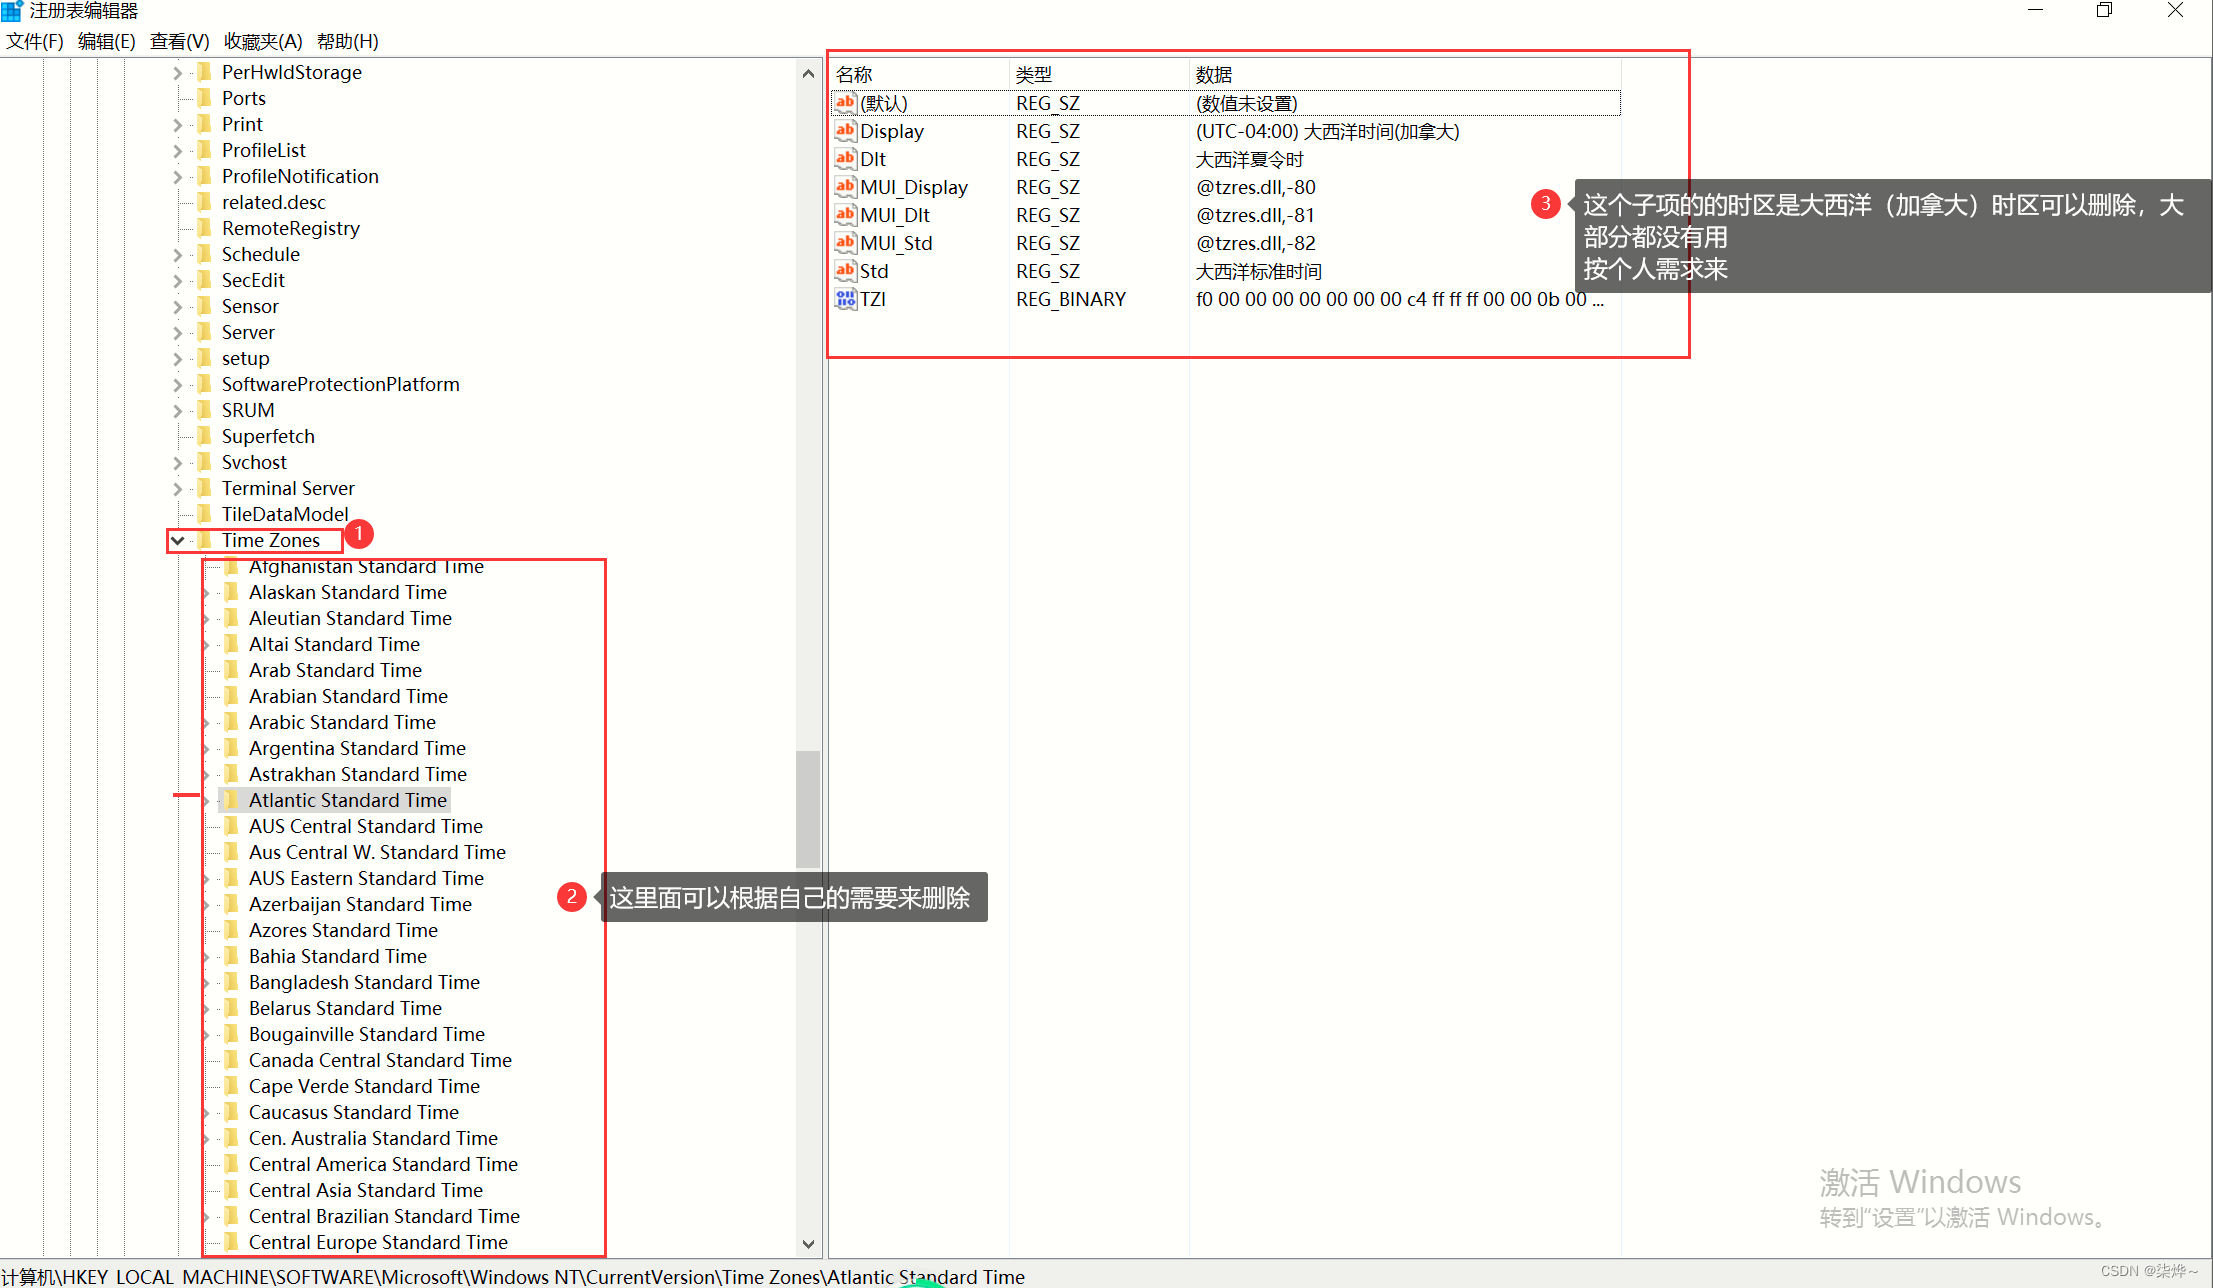
Task: Click the Arab Standard Time folder icon
Action: pyautogui.click(x=231, y=670)
